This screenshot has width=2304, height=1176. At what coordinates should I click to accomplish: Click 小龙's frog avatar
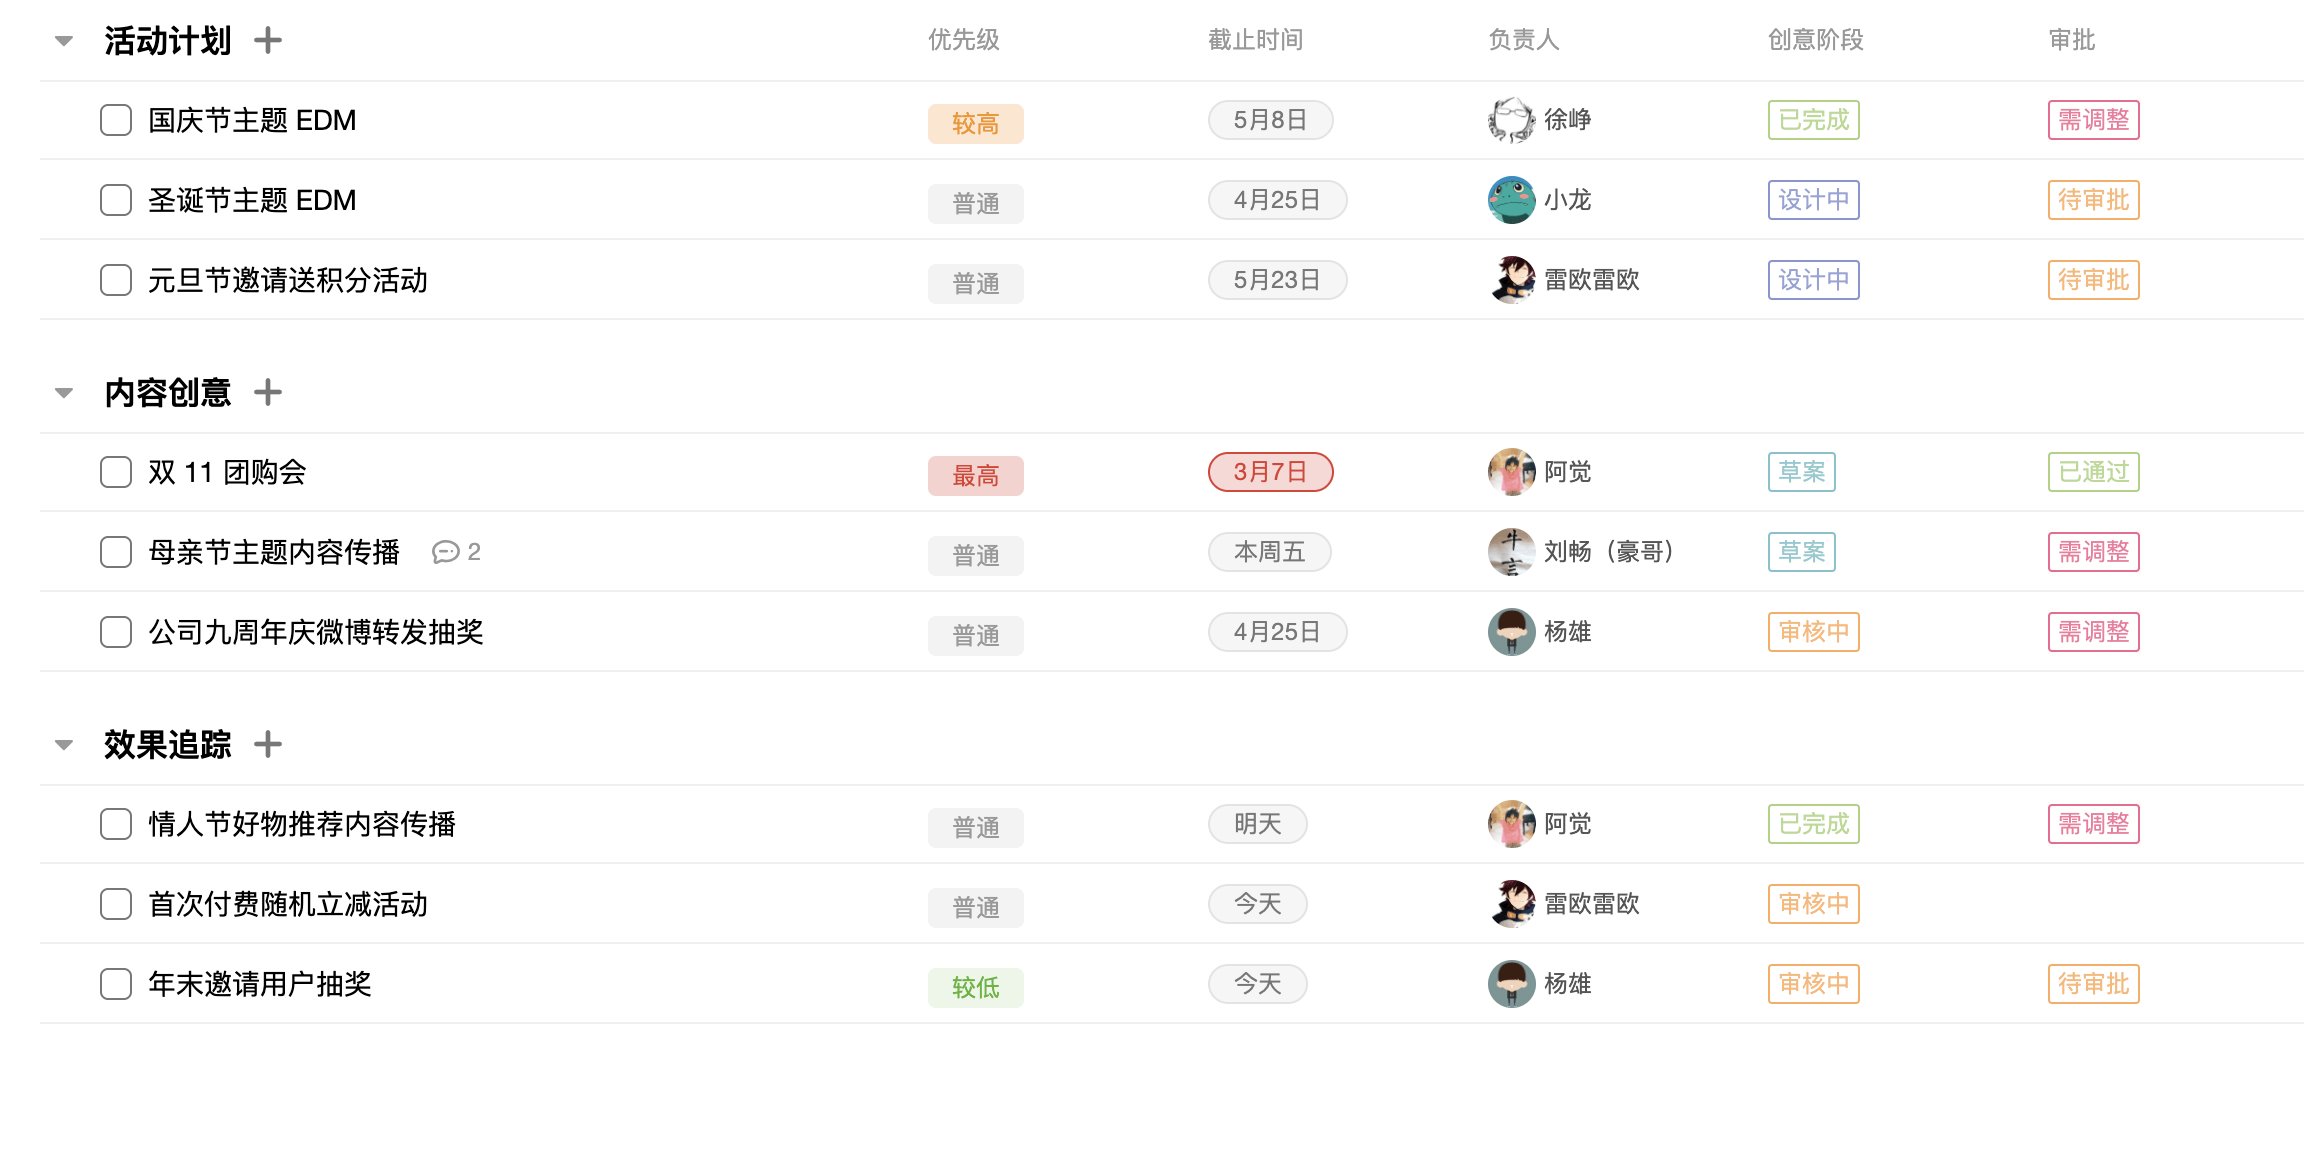tap(1511, 200)
